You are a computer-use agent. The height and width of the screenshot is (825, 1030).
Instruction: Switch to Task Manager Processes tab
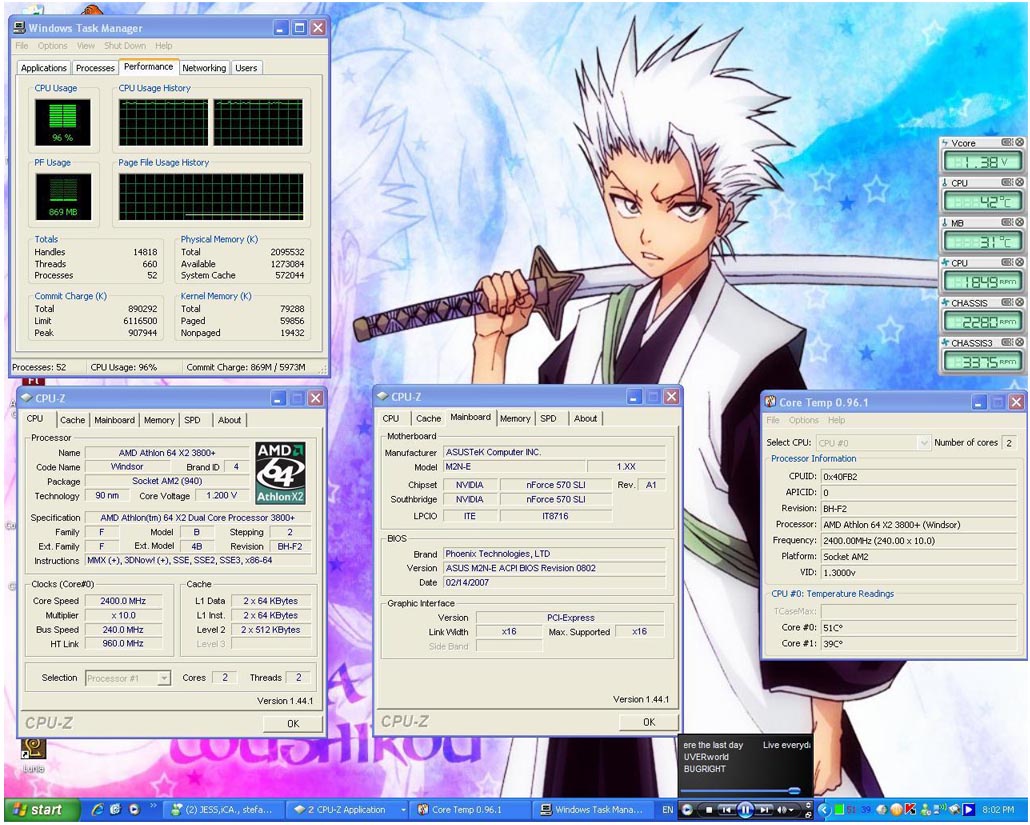[x=95, y=68]
